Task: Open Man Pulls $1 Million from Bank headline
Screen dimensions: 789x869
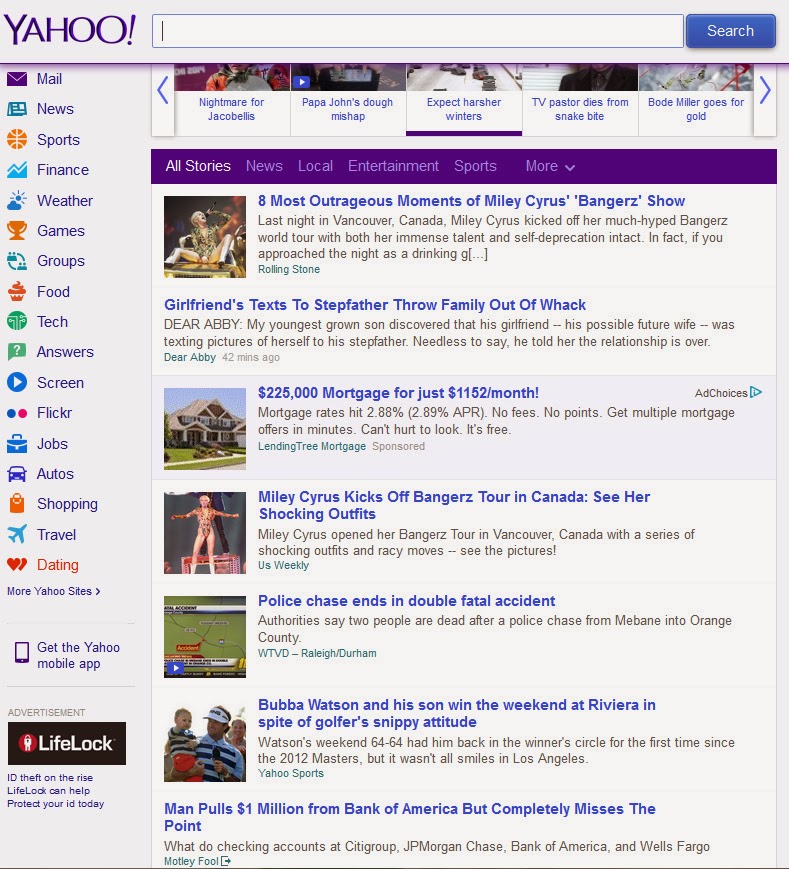Action: point(409,817)
